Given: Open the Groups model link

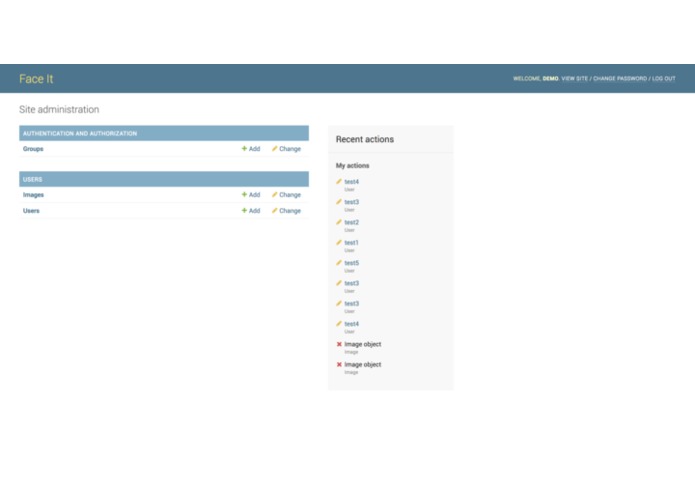Looking at the screenshot, I should (x=33, y=149).
